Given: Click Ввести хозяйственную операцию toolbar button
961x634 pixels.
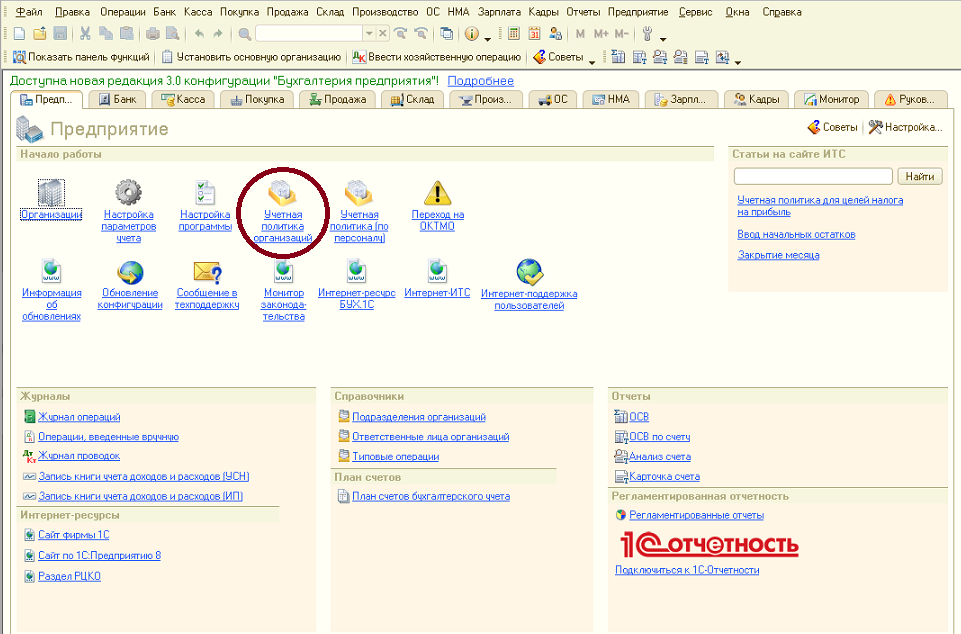Looking at the screenshot, I should pos(436,57).
